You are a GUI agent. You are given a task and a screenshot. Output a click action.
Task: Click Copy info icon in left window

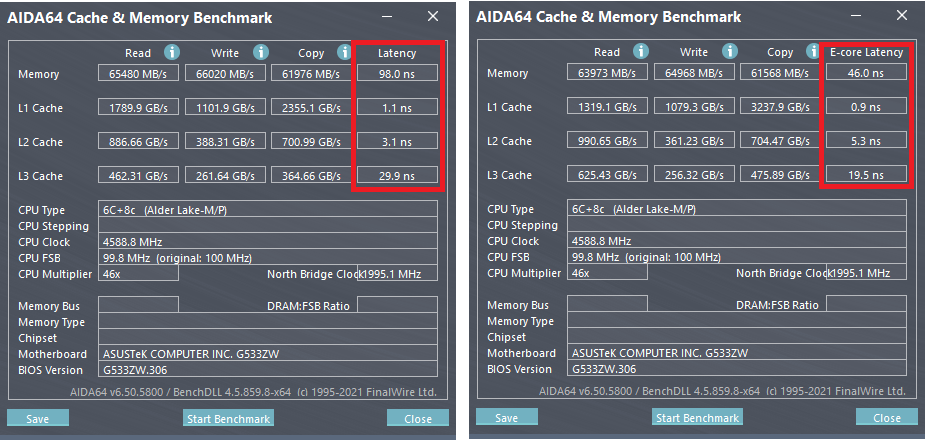(x=344, y=53)
